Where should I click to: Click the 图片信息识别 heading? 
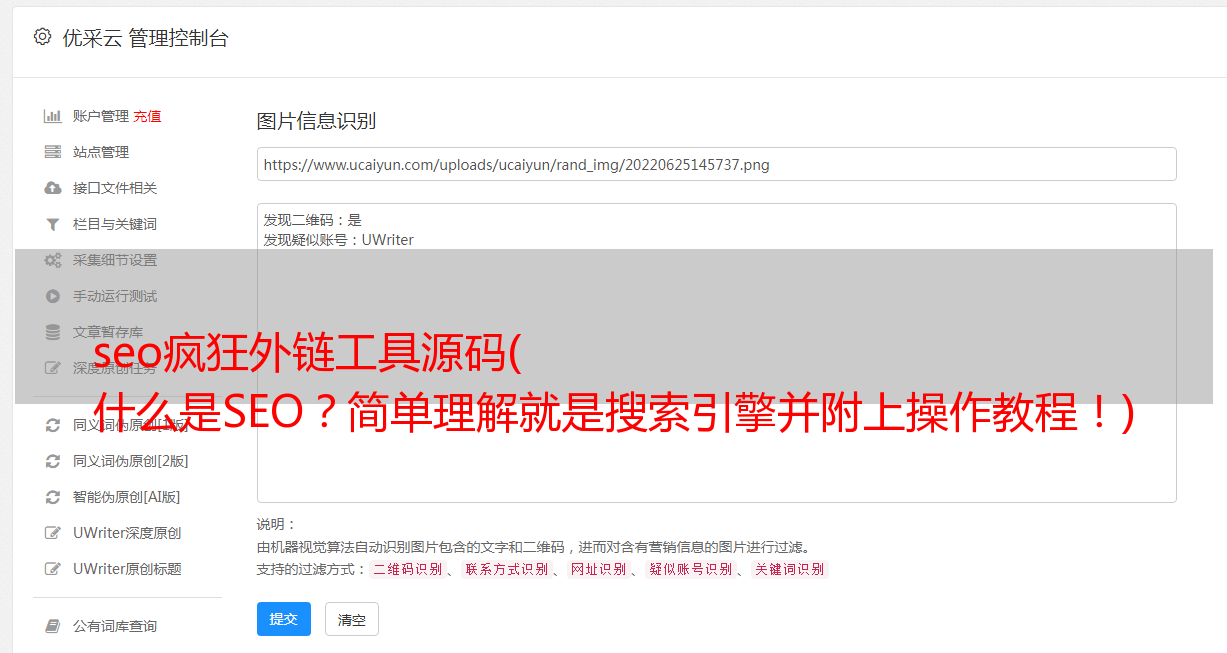[x=316, y=121]
